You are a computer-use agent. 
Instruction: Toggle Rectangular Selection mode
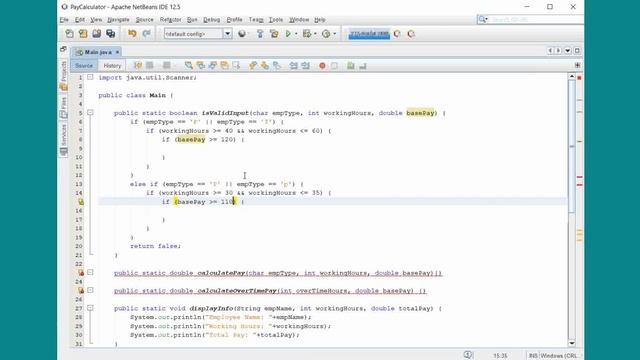[236, 65]
